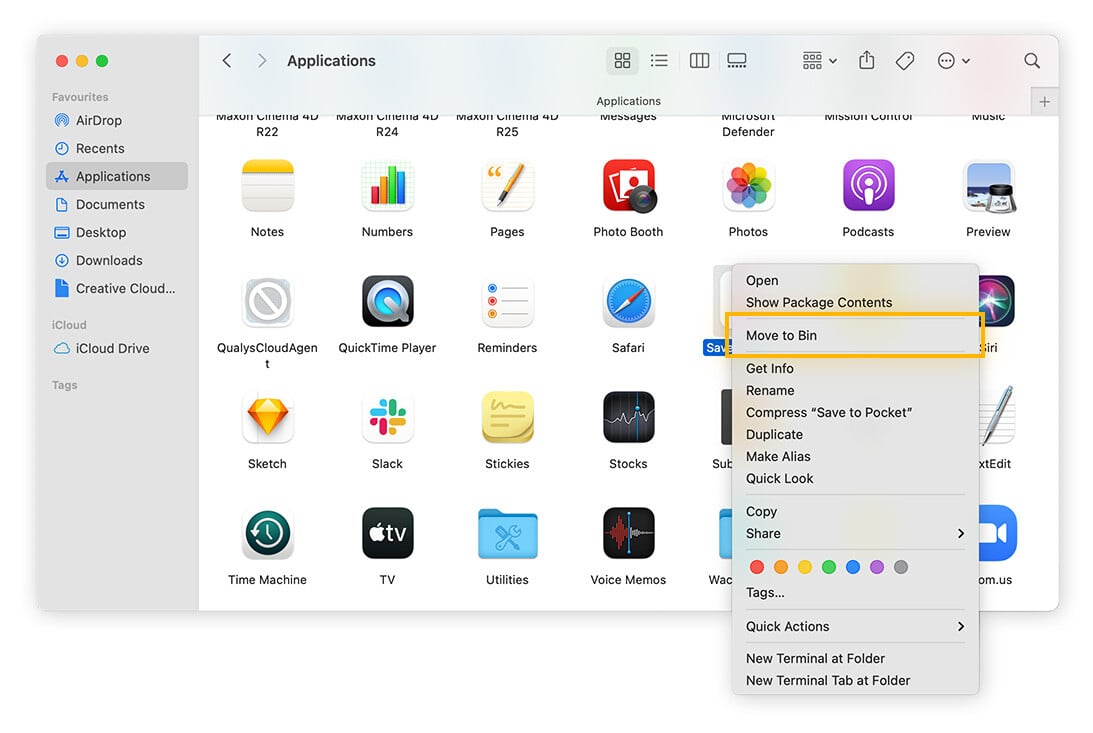Choose Move to Bin from the menu

coord(855,335)
